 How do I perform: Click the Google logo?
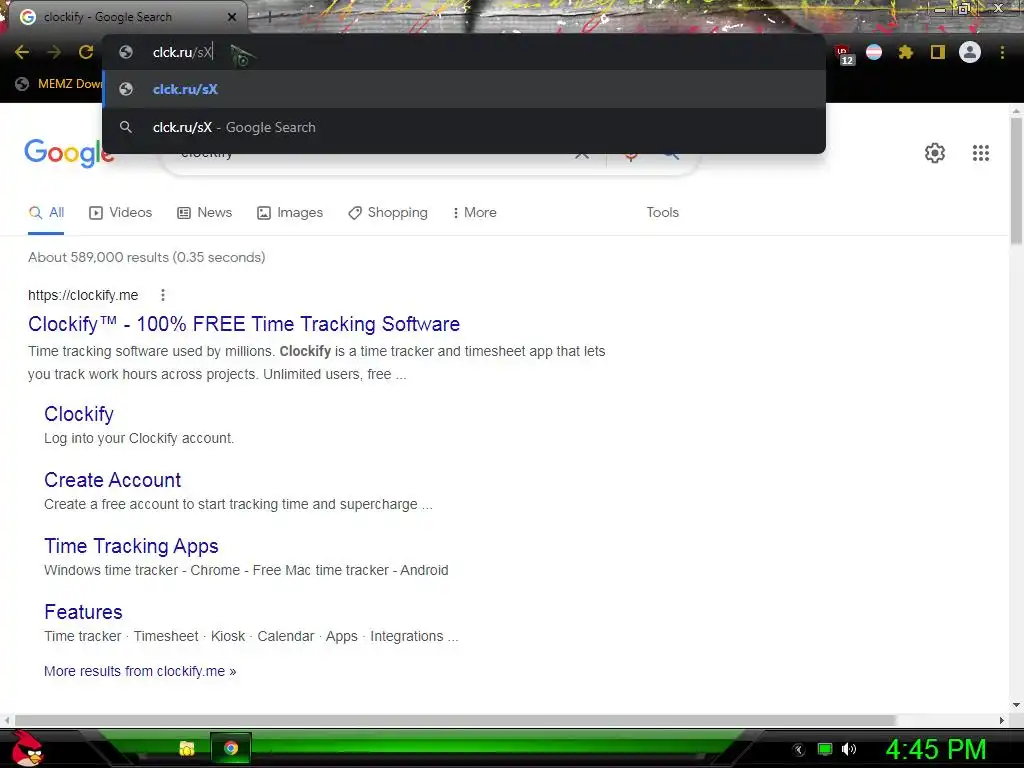click(x=69, y=153)
